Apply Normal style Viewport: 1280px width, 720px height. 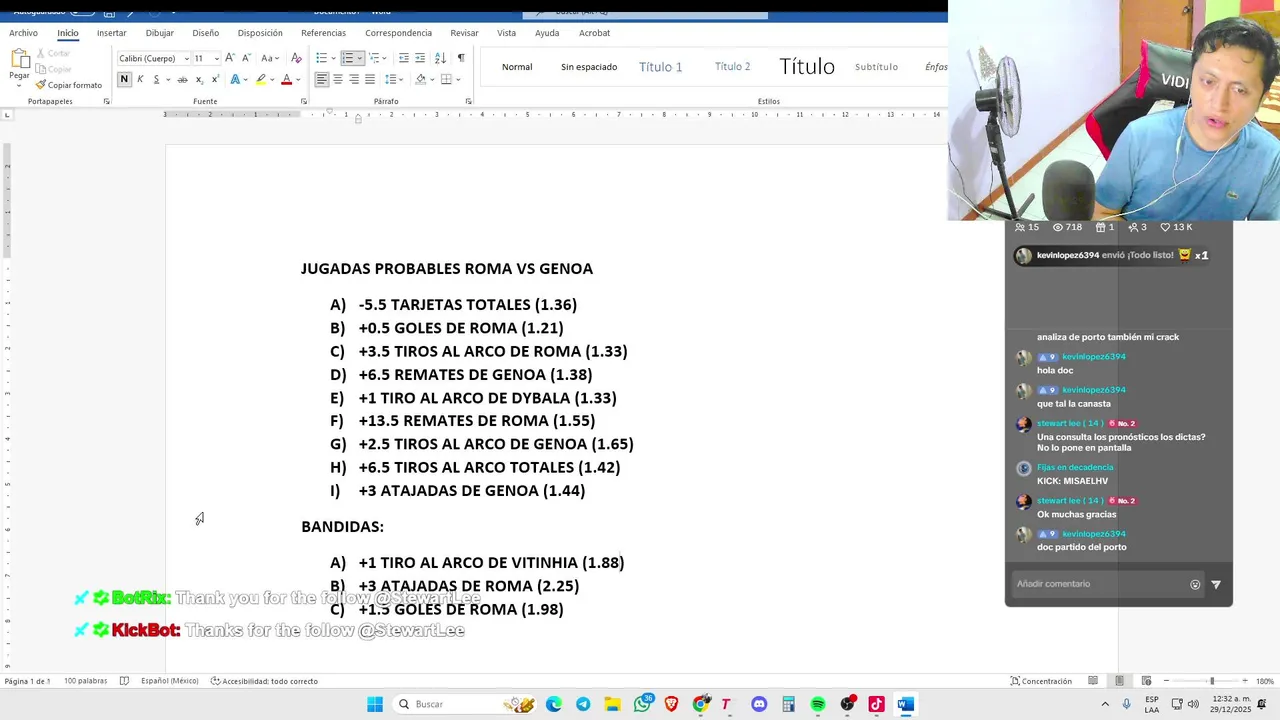[517, 67]
